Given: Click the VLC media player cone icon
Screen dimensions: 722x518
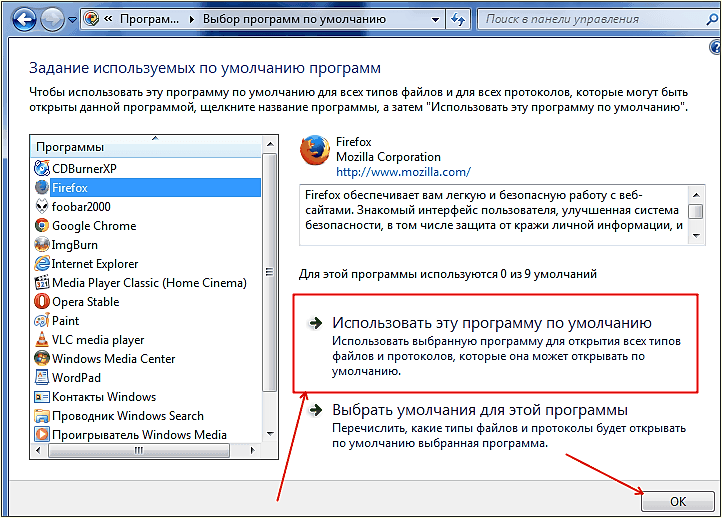Looking at the screenshot, I should pyautogui.click(x=42, y=339).
